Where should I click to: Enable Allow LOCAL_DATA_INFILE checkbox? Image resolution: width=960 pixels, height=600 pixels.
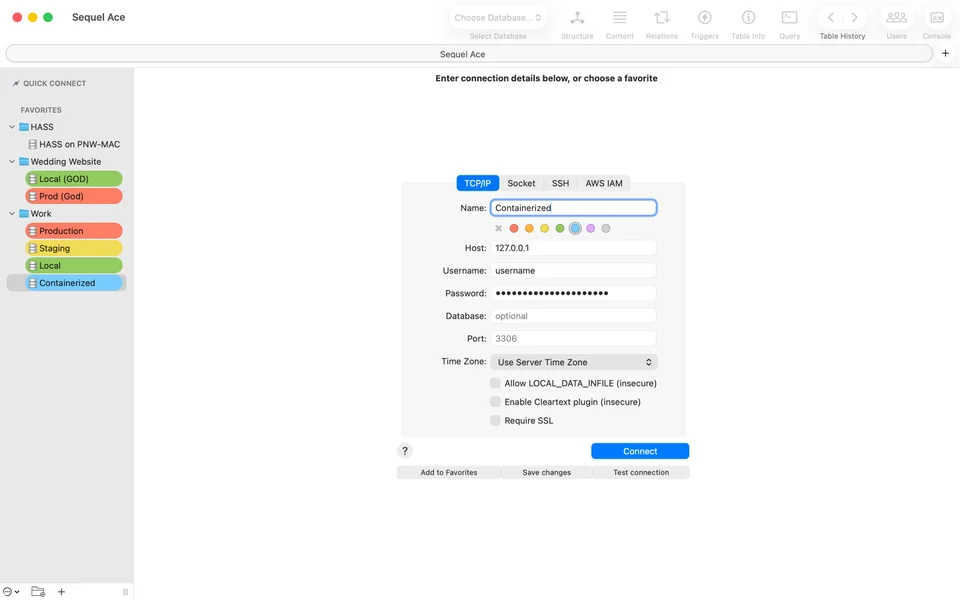(x=495, y=383)
